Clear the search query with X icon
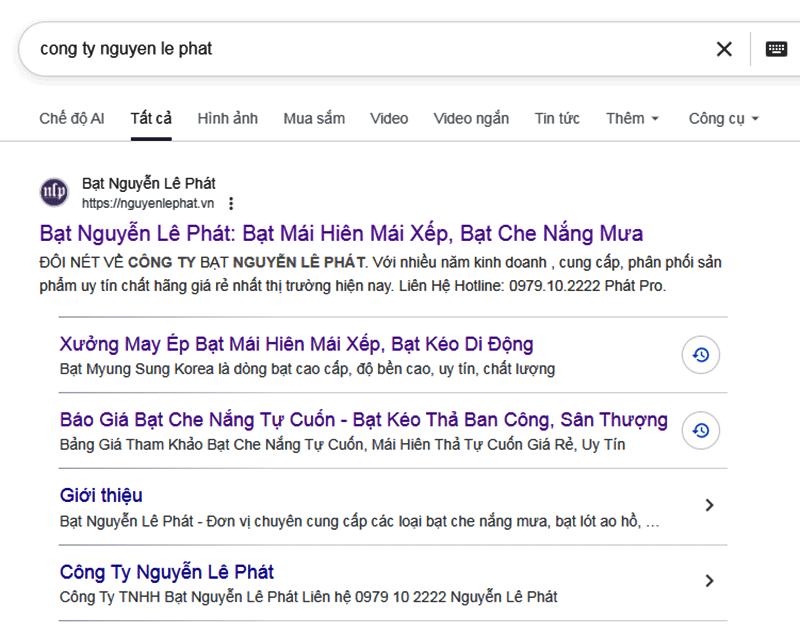800x634 pixels. tap(724, 49)
